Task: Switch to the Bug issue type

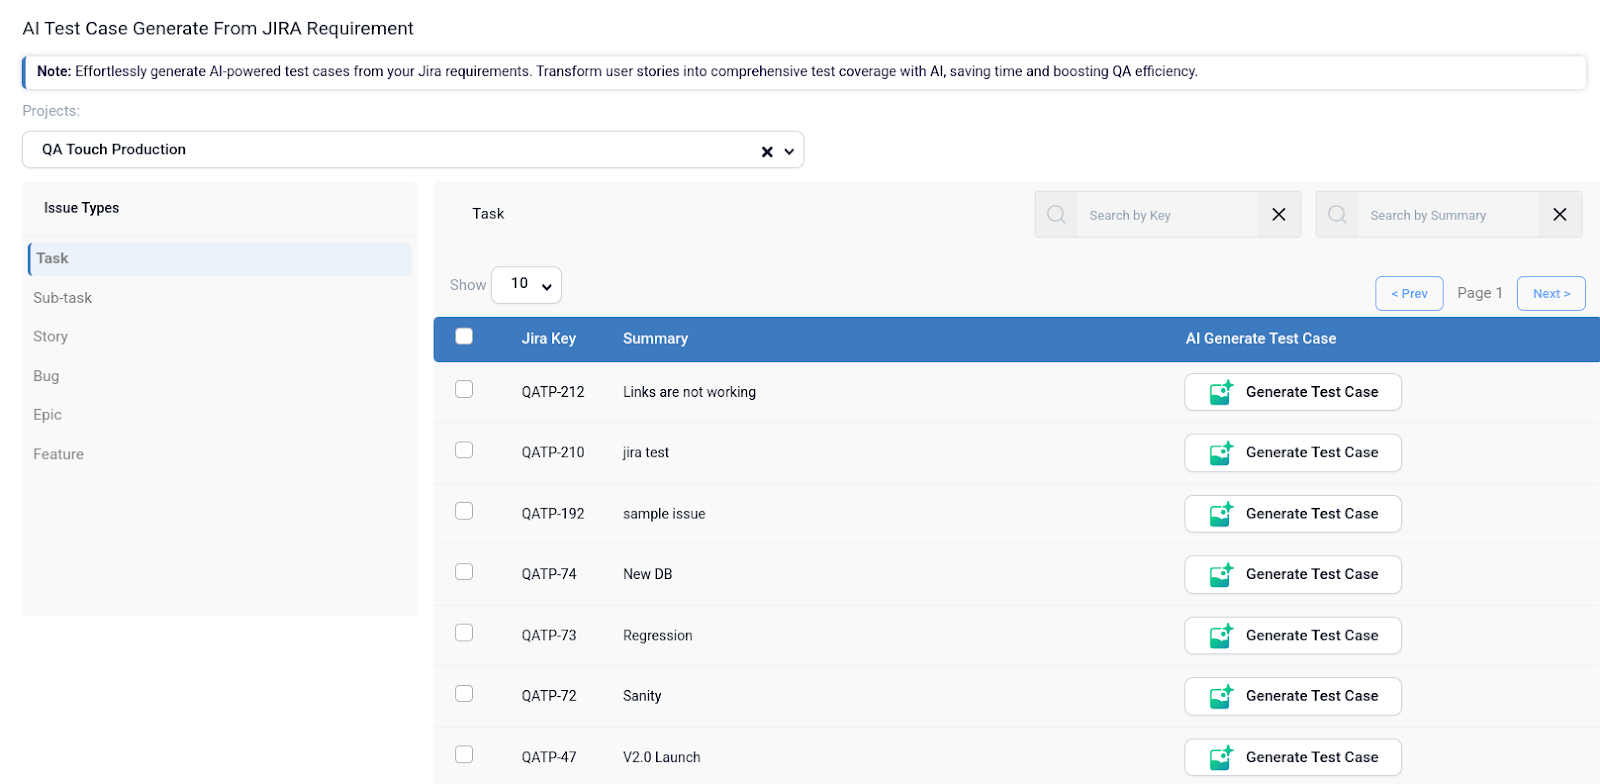Action: [x=46, y=376]
